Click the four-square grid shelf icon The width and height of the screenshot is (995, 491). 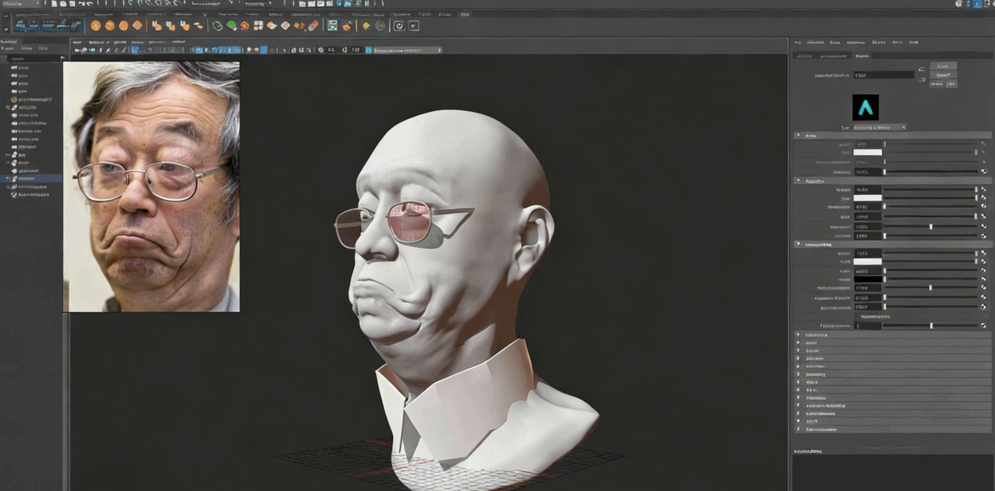pos(258,25)
